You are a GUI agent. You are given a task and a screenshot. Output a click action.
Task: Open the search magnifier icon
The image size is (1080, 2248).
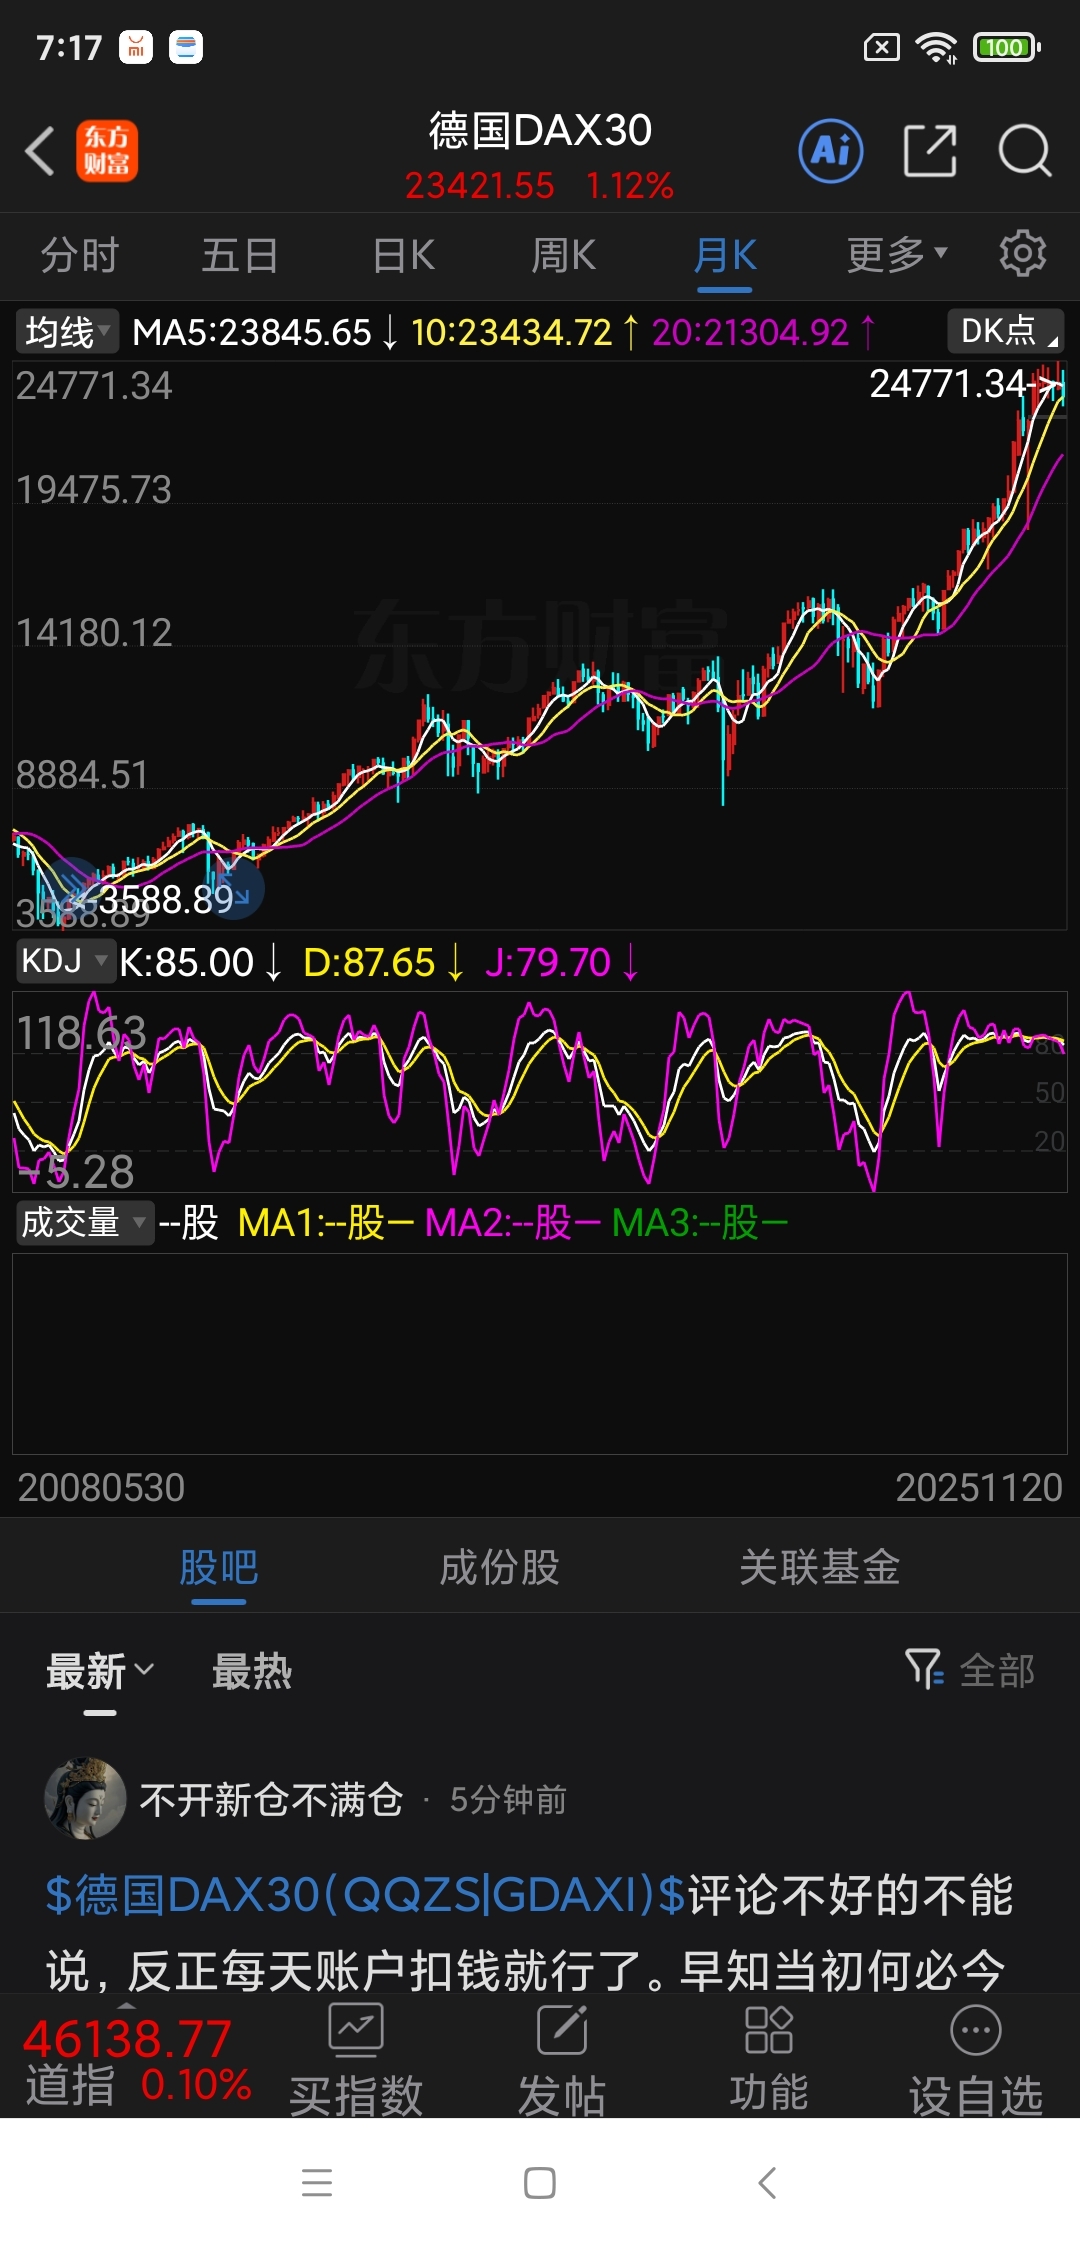coord(1025,151)
